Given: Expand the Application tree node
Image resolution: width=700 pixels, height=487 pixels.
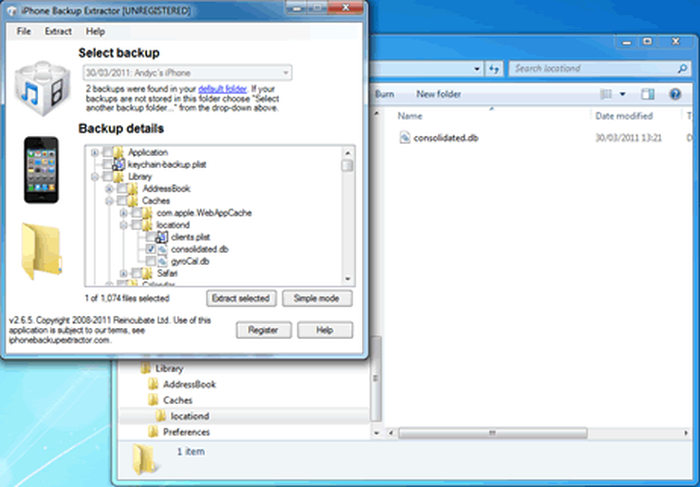Looking at the screenshot, I should click(x=95, y=153).
